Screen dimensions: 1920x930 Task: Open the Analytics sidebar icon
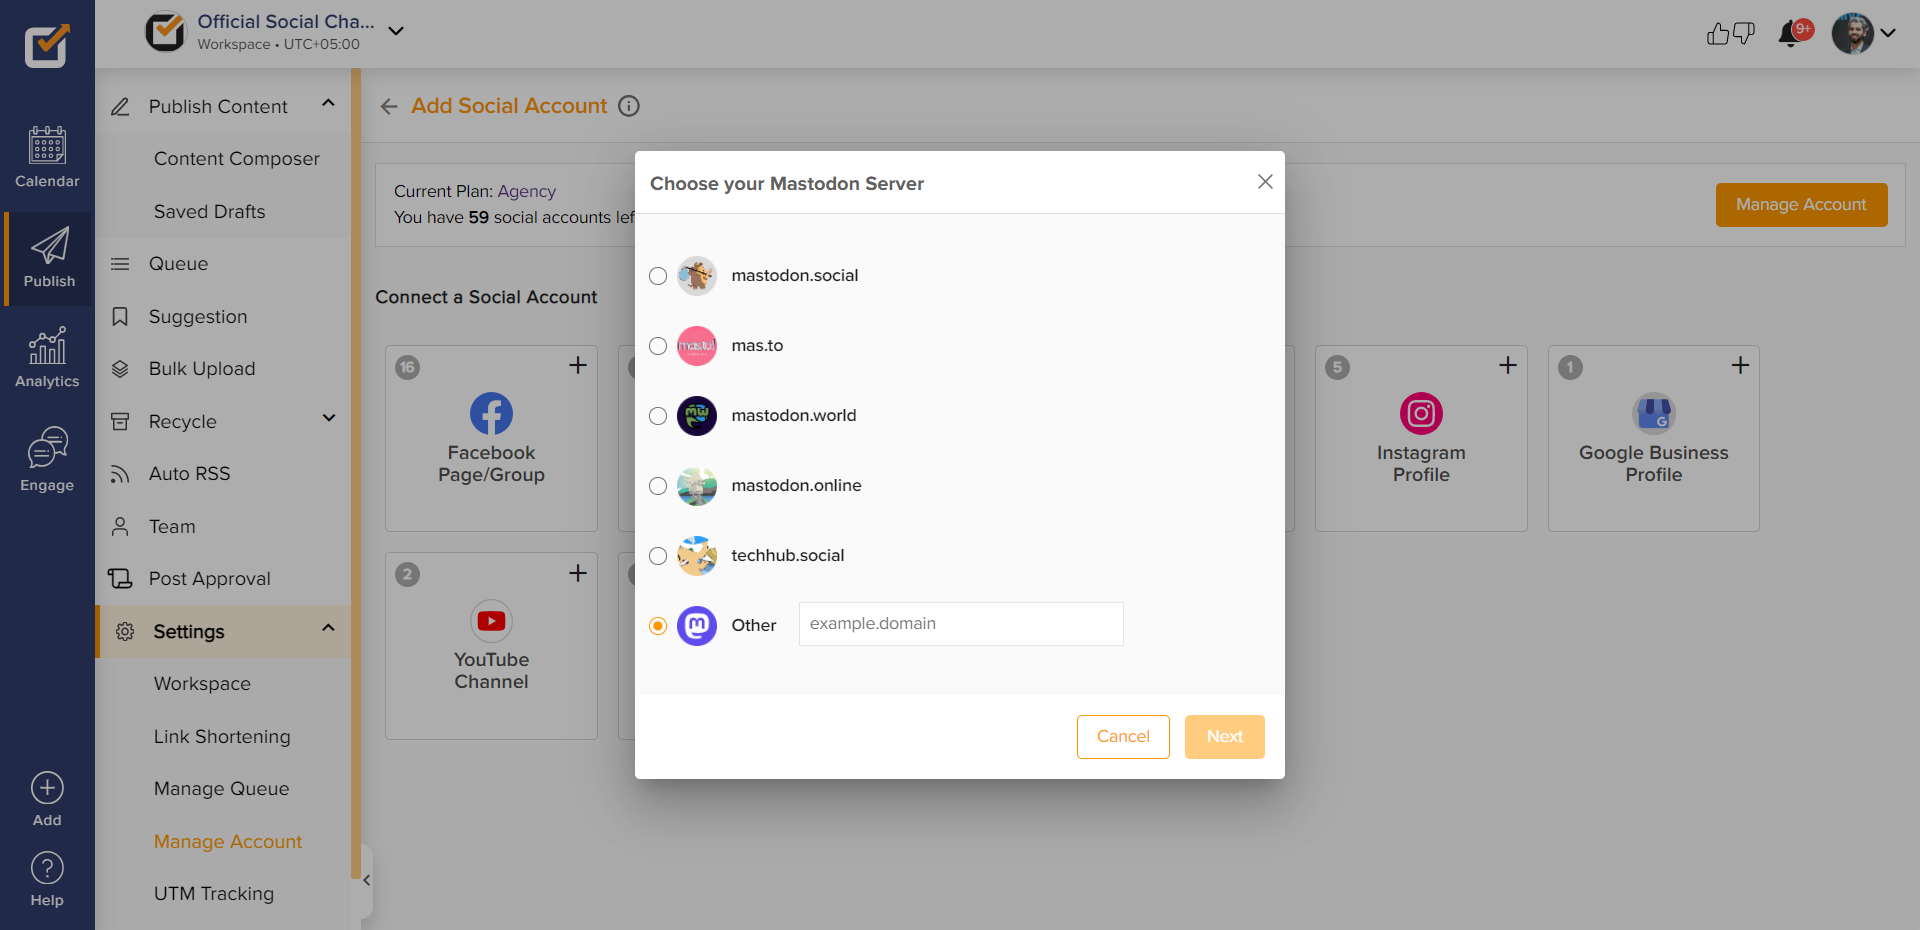(x=47, y=357)
